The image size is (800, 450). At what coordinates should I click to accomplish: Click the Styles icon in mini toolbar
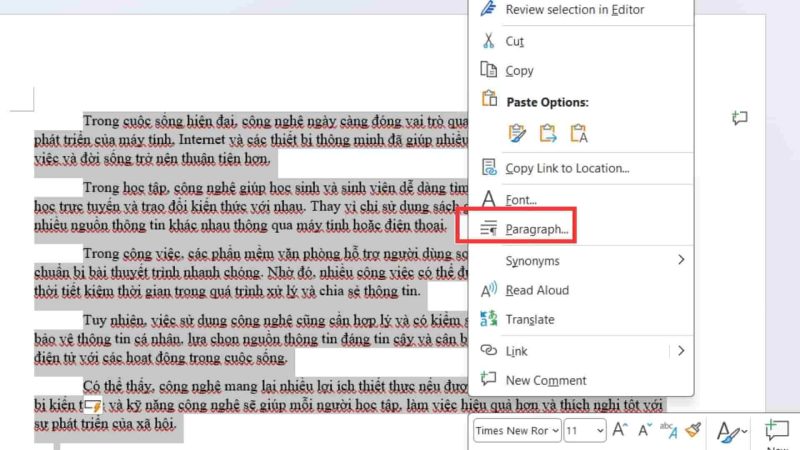pos(728,433)
